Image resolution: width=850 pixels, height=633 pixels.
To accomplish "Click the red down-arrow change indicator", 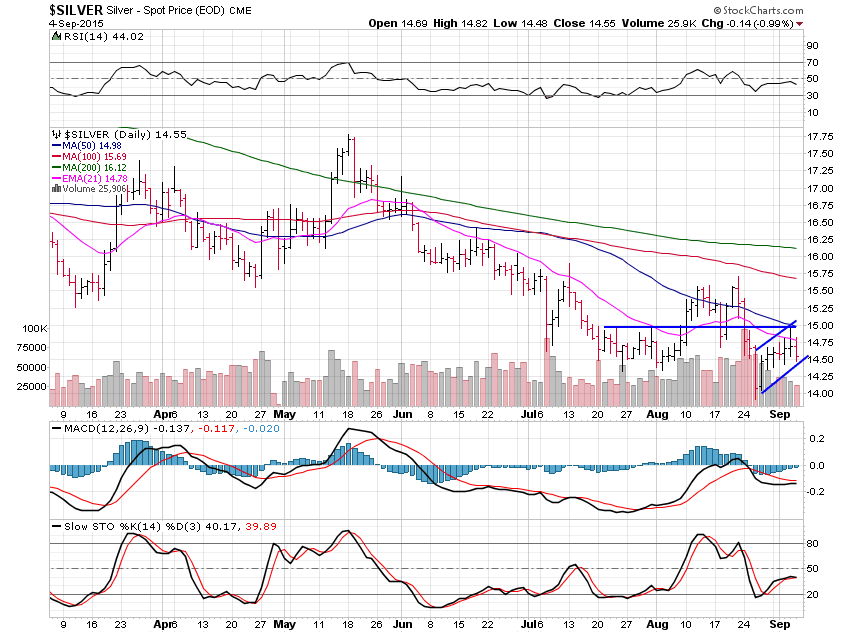I will point(800,24).
